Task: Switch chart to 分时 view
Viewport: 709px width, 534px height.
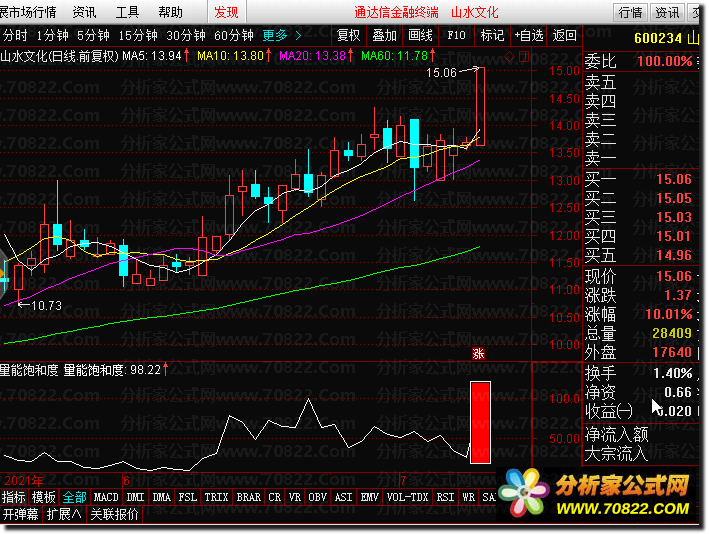Action: pyautogui.click(x=15, y=35)
